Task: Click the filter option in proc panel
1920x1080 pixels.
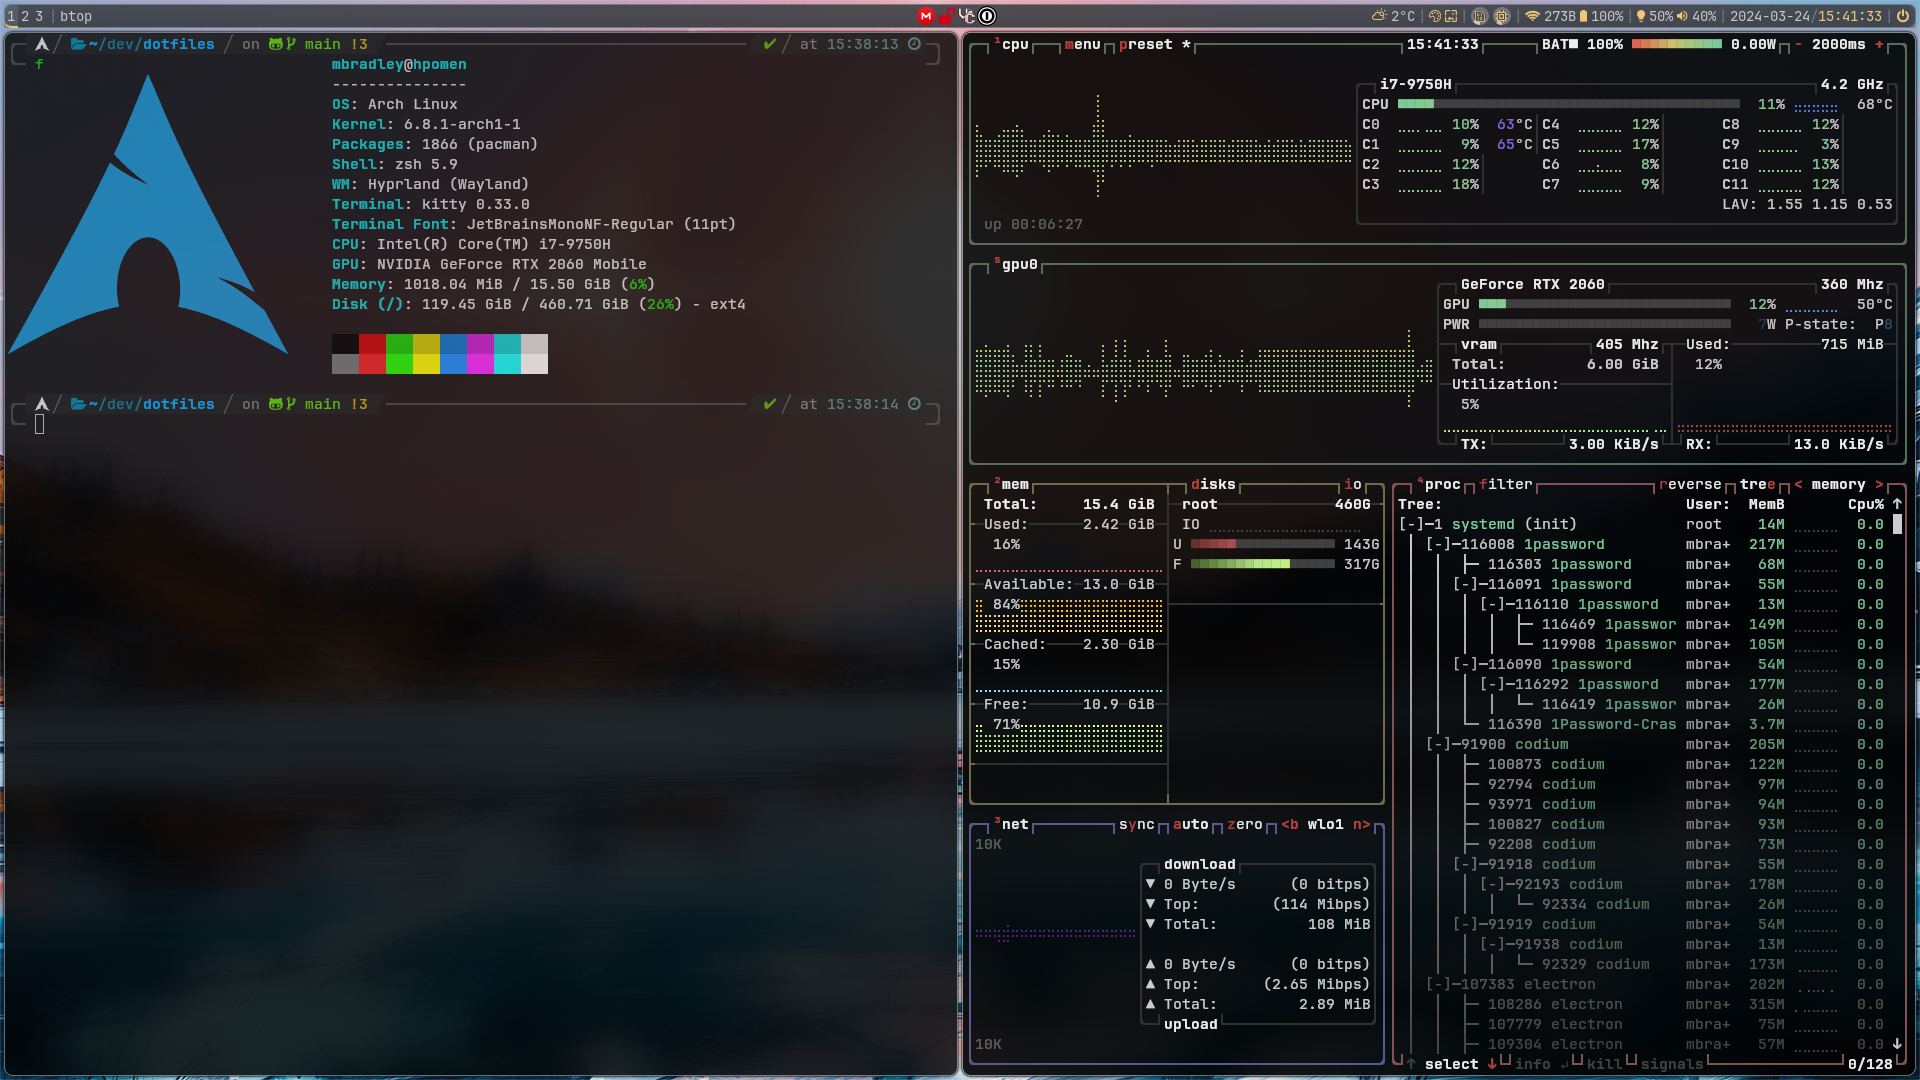Action: 1505,485
